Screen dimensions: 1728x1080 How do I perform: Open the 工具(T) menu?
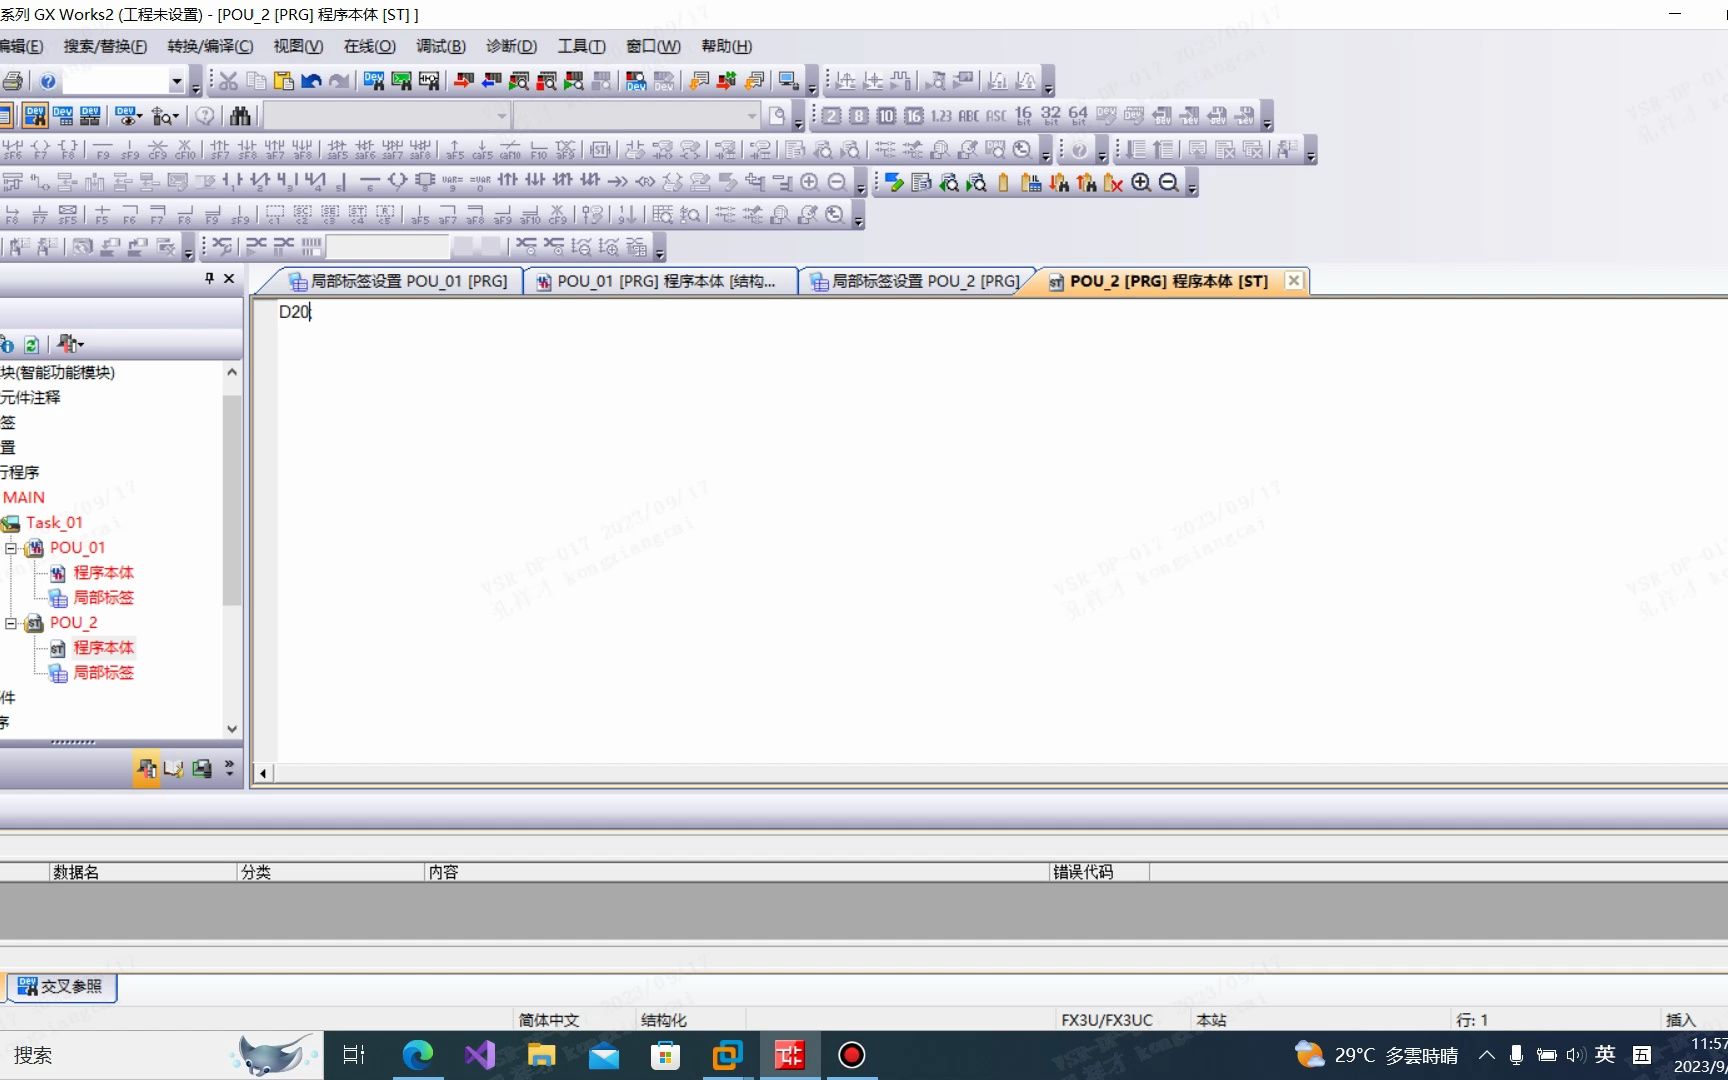[x=581, y=46]
